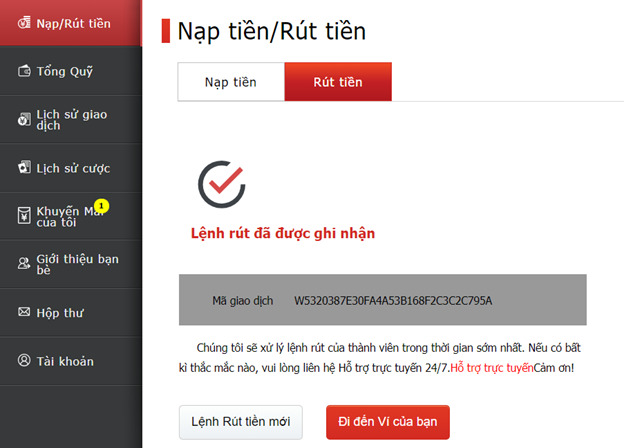Image resolution: width=624 pixels, height=448 pixels.
Task: Click the Tổng Quỹ wallet icon
Action: coord(24,71)
